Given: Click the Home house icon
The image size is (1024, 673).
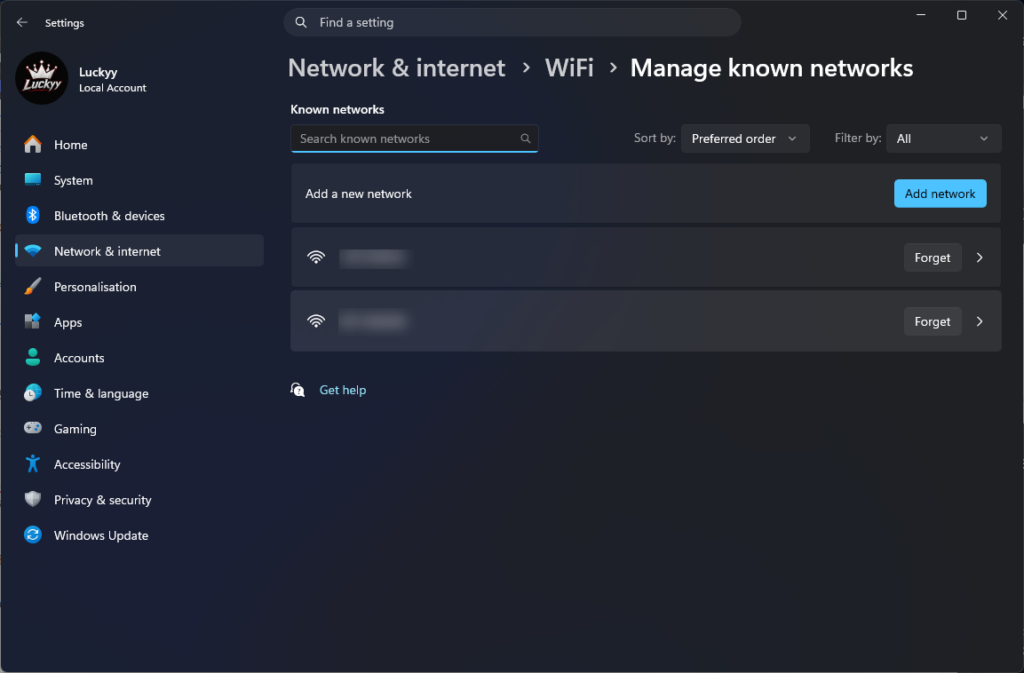Looking at the screenshot, I should 33,144.
